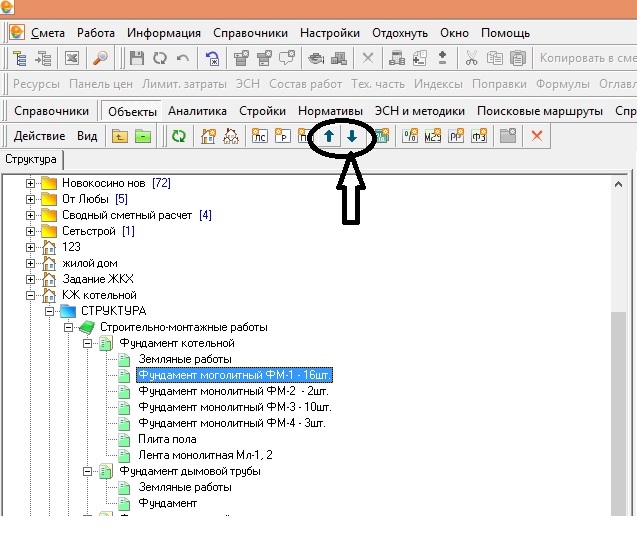Click the save floppy disk icon

tap(137, 59)
